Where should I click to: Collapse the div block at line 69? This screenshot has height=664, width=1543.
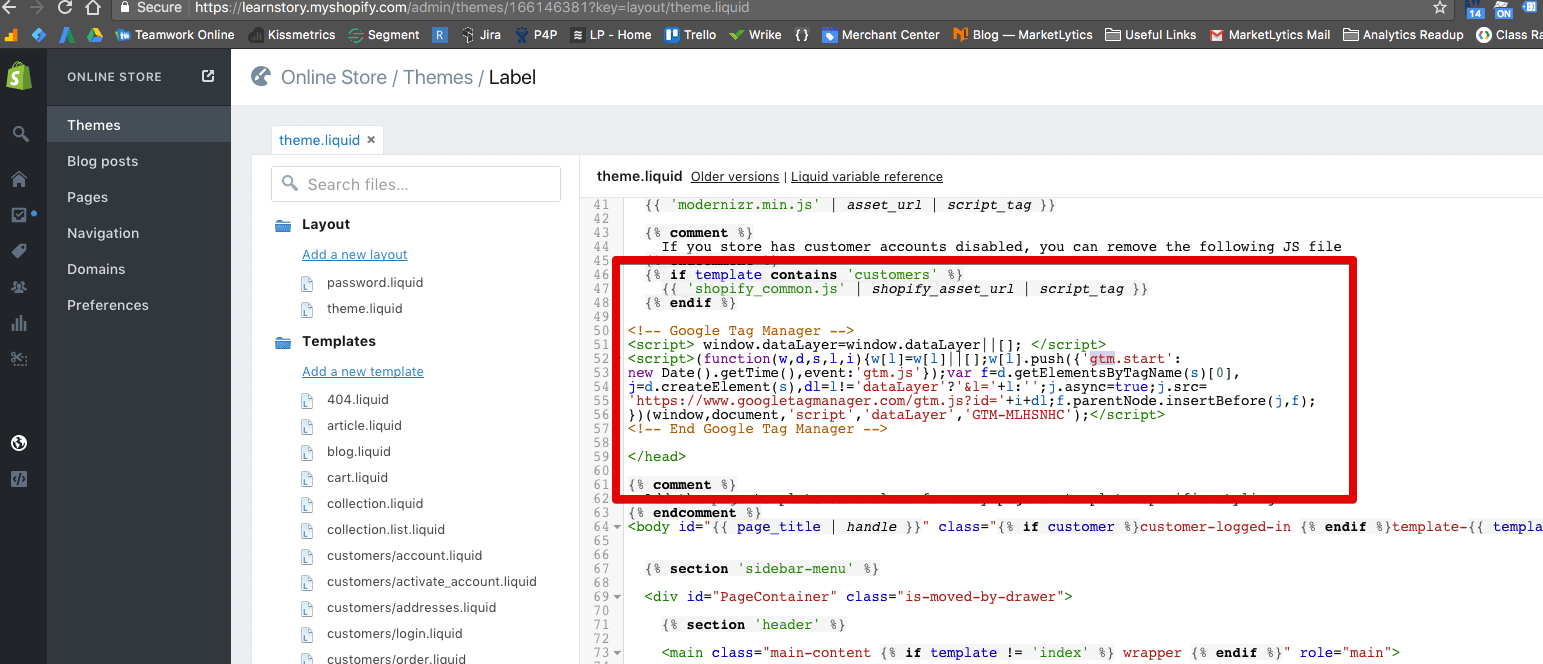(618, 596)
